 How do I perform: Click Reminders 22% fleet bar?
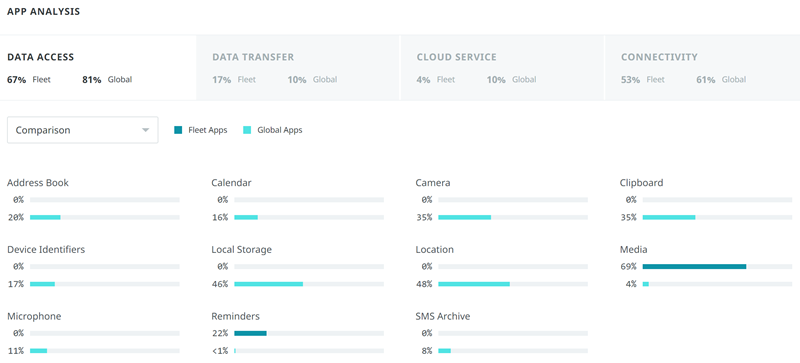(x=251, y=333)
